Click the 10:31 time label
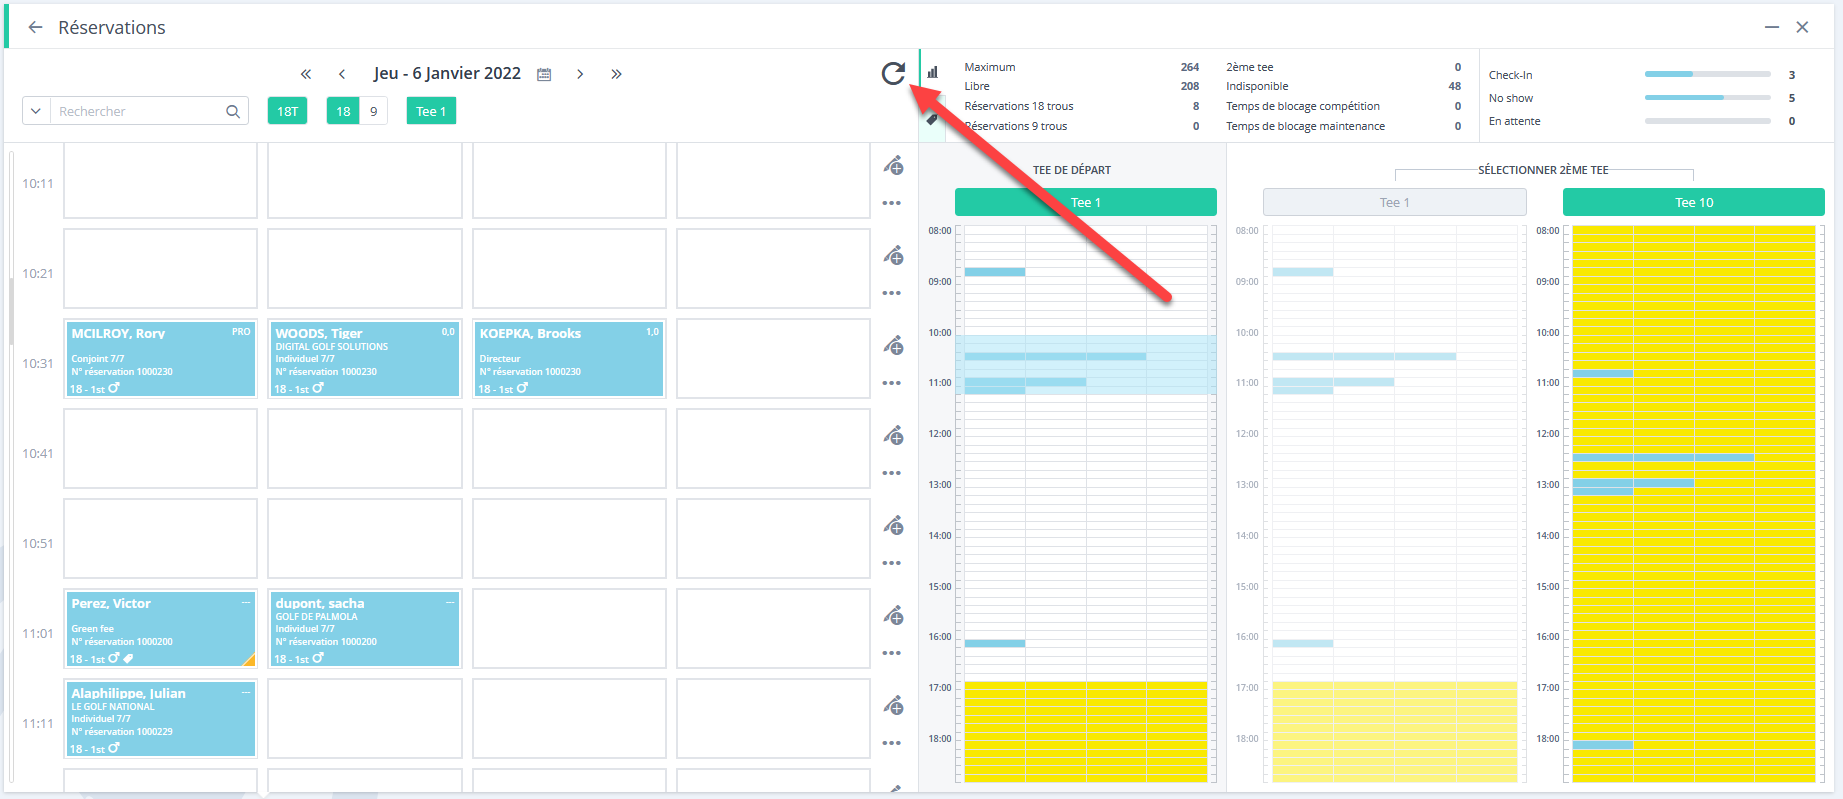The height and width of the screenshot is (799, 1843). 38,363
